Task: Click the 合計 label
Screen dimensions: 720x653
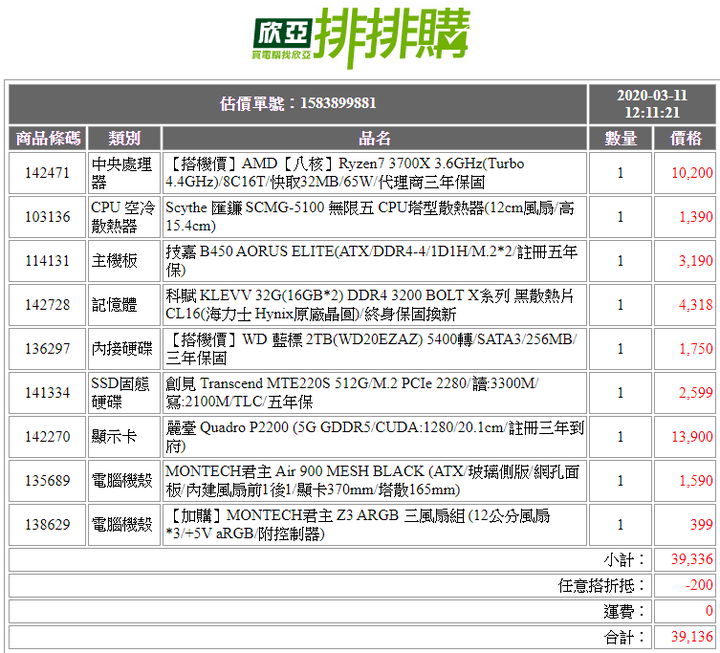Action: (x=624, y=637)
